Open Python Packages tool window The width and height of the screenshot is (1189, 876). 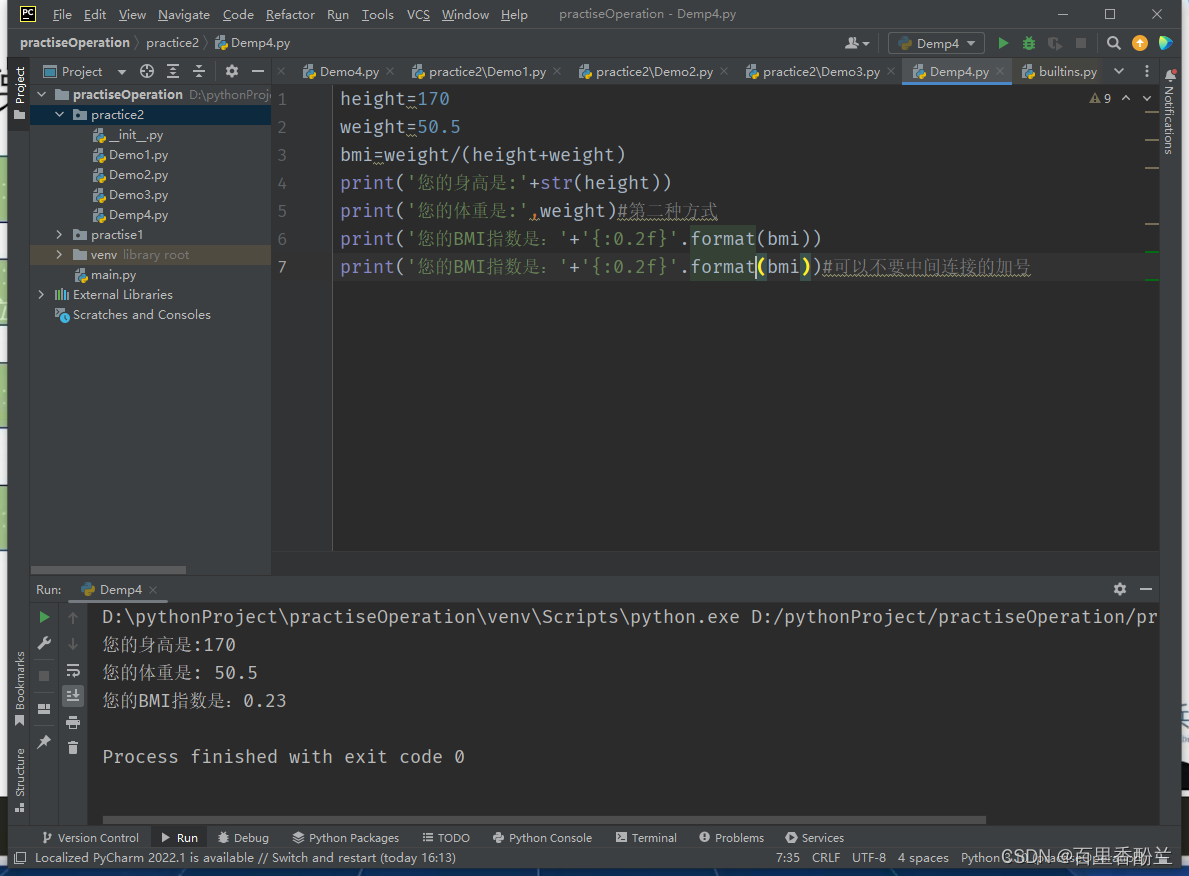point(346,838)
